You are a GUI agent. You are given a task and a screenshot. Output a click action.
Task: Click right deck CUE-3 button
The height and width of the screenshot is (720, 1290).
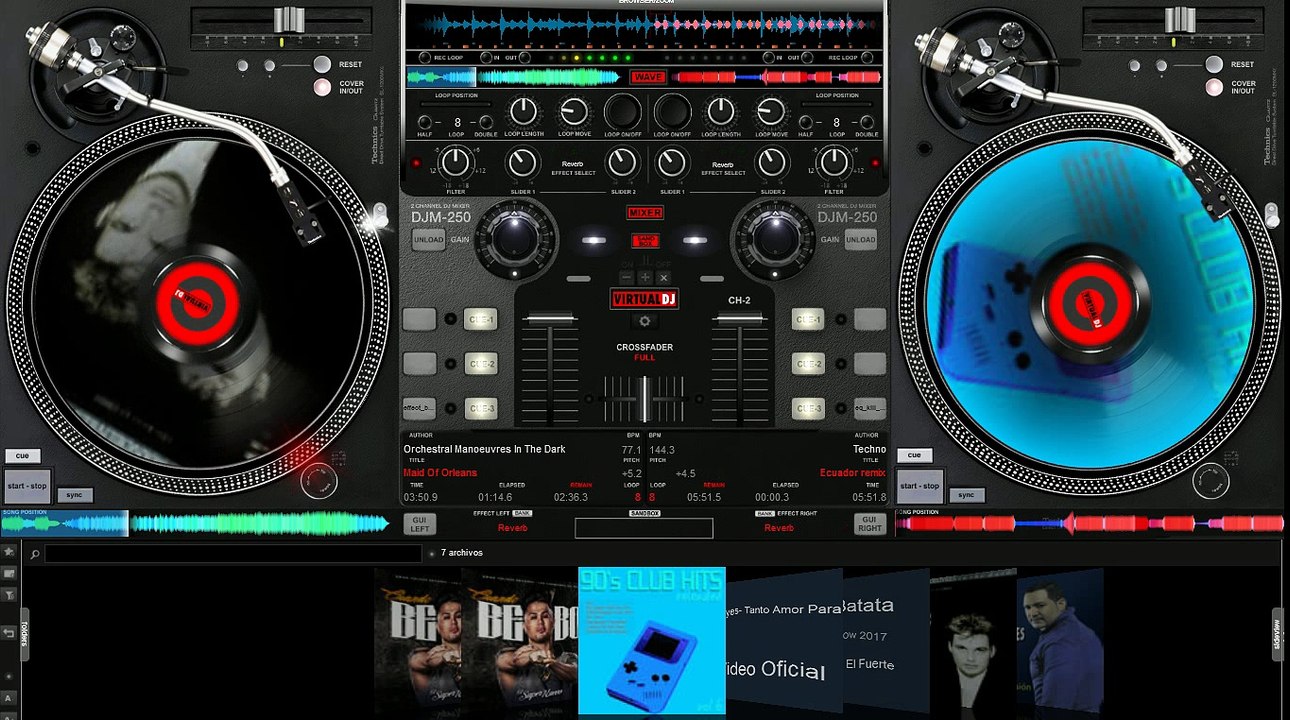coord(808,408)
